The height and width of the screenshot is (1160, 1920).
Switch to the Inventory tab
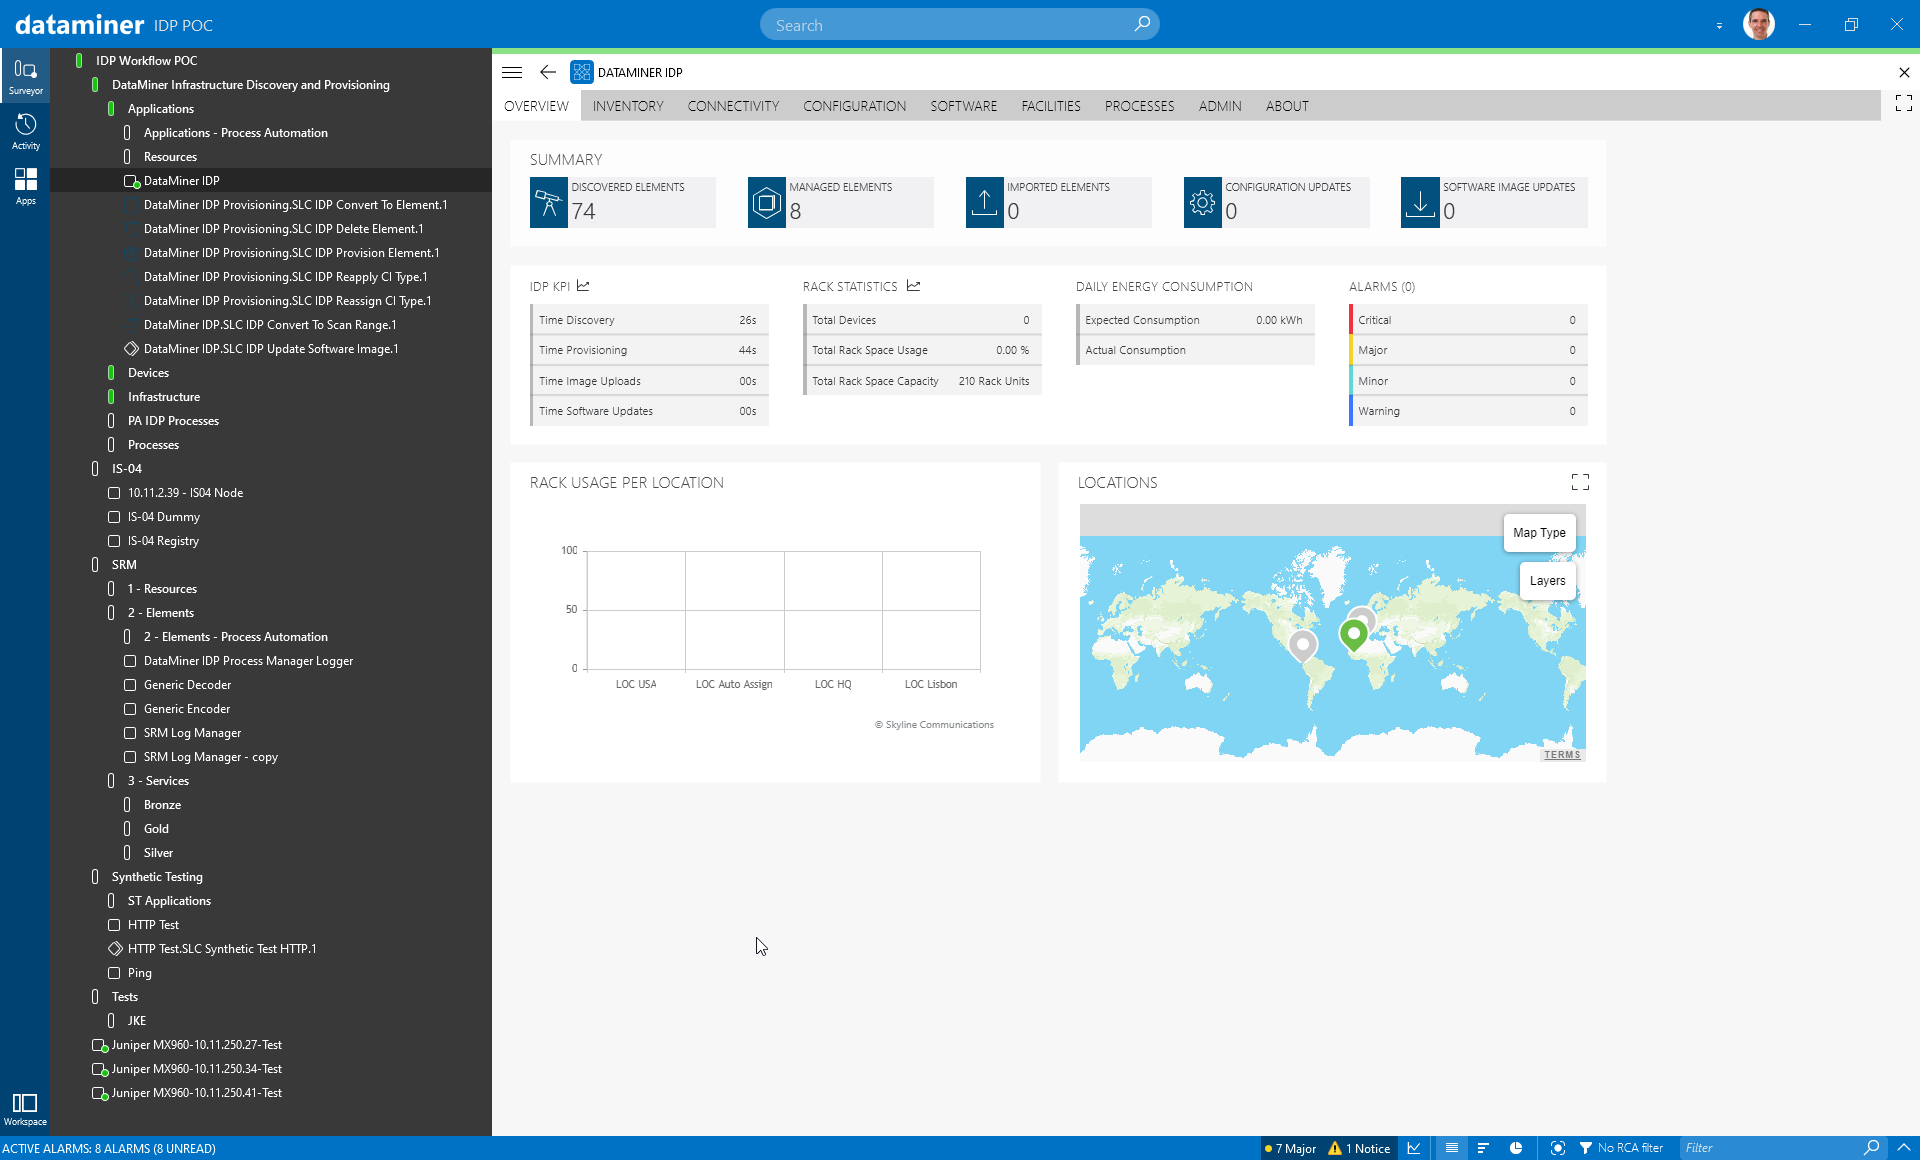(x=628, y=106)
